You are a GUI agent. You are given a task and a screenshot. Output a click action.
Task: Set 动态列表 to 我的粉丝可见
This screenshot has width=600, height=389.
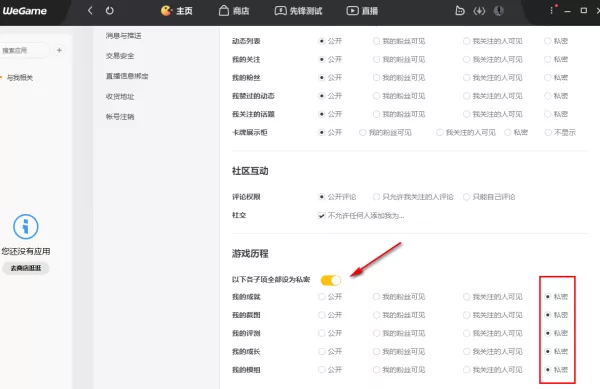376,41
